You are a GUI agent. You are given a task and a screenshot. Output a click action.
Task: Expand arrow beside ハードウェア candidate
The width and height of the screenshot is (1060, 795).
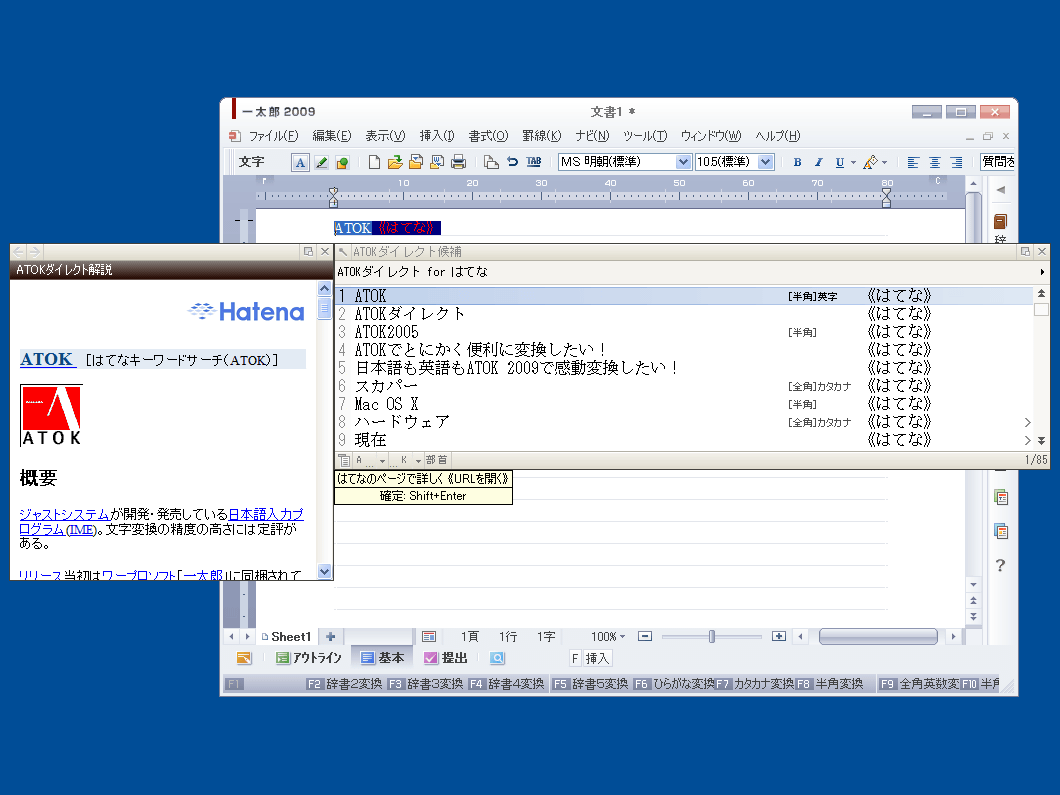coord(1028,423)
